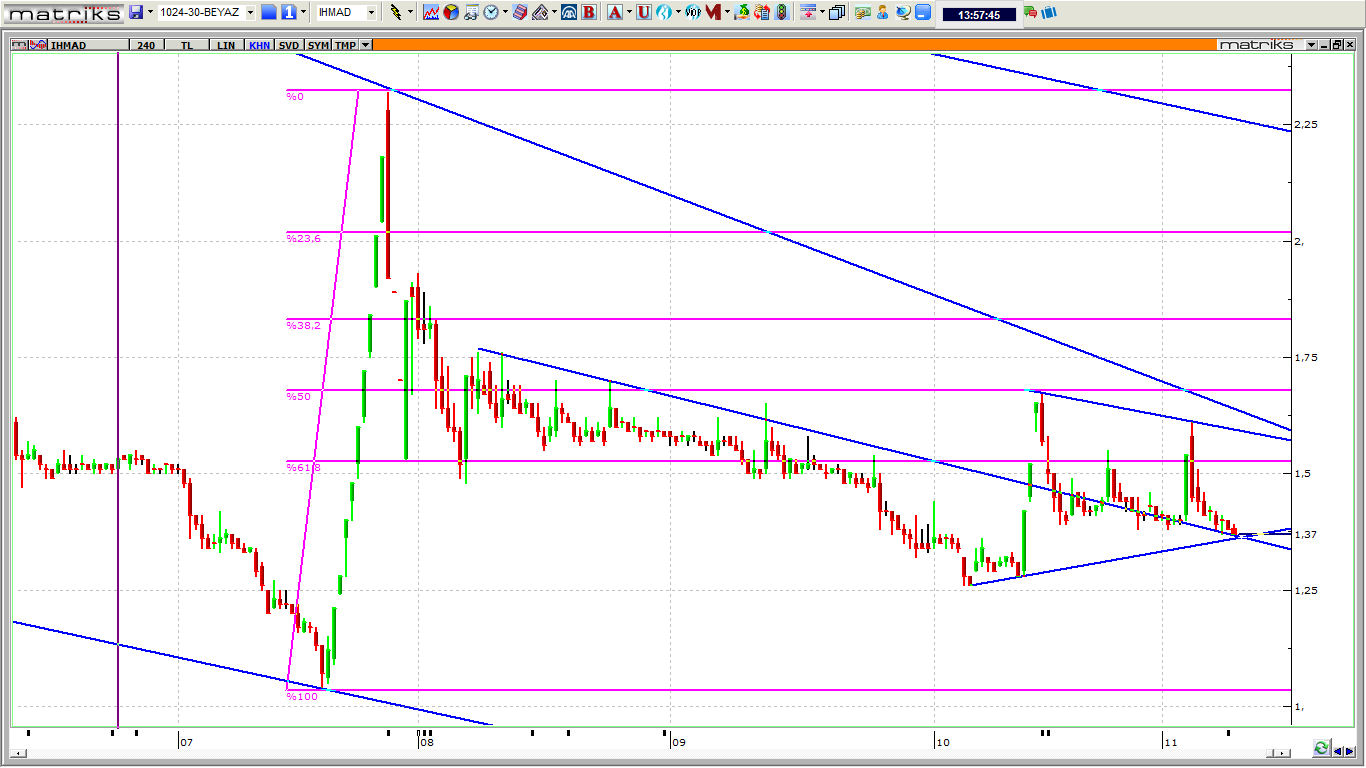Click the TMP tab in chart header
The height and width of the screenshot is (768, 1366).
[345, 45]
